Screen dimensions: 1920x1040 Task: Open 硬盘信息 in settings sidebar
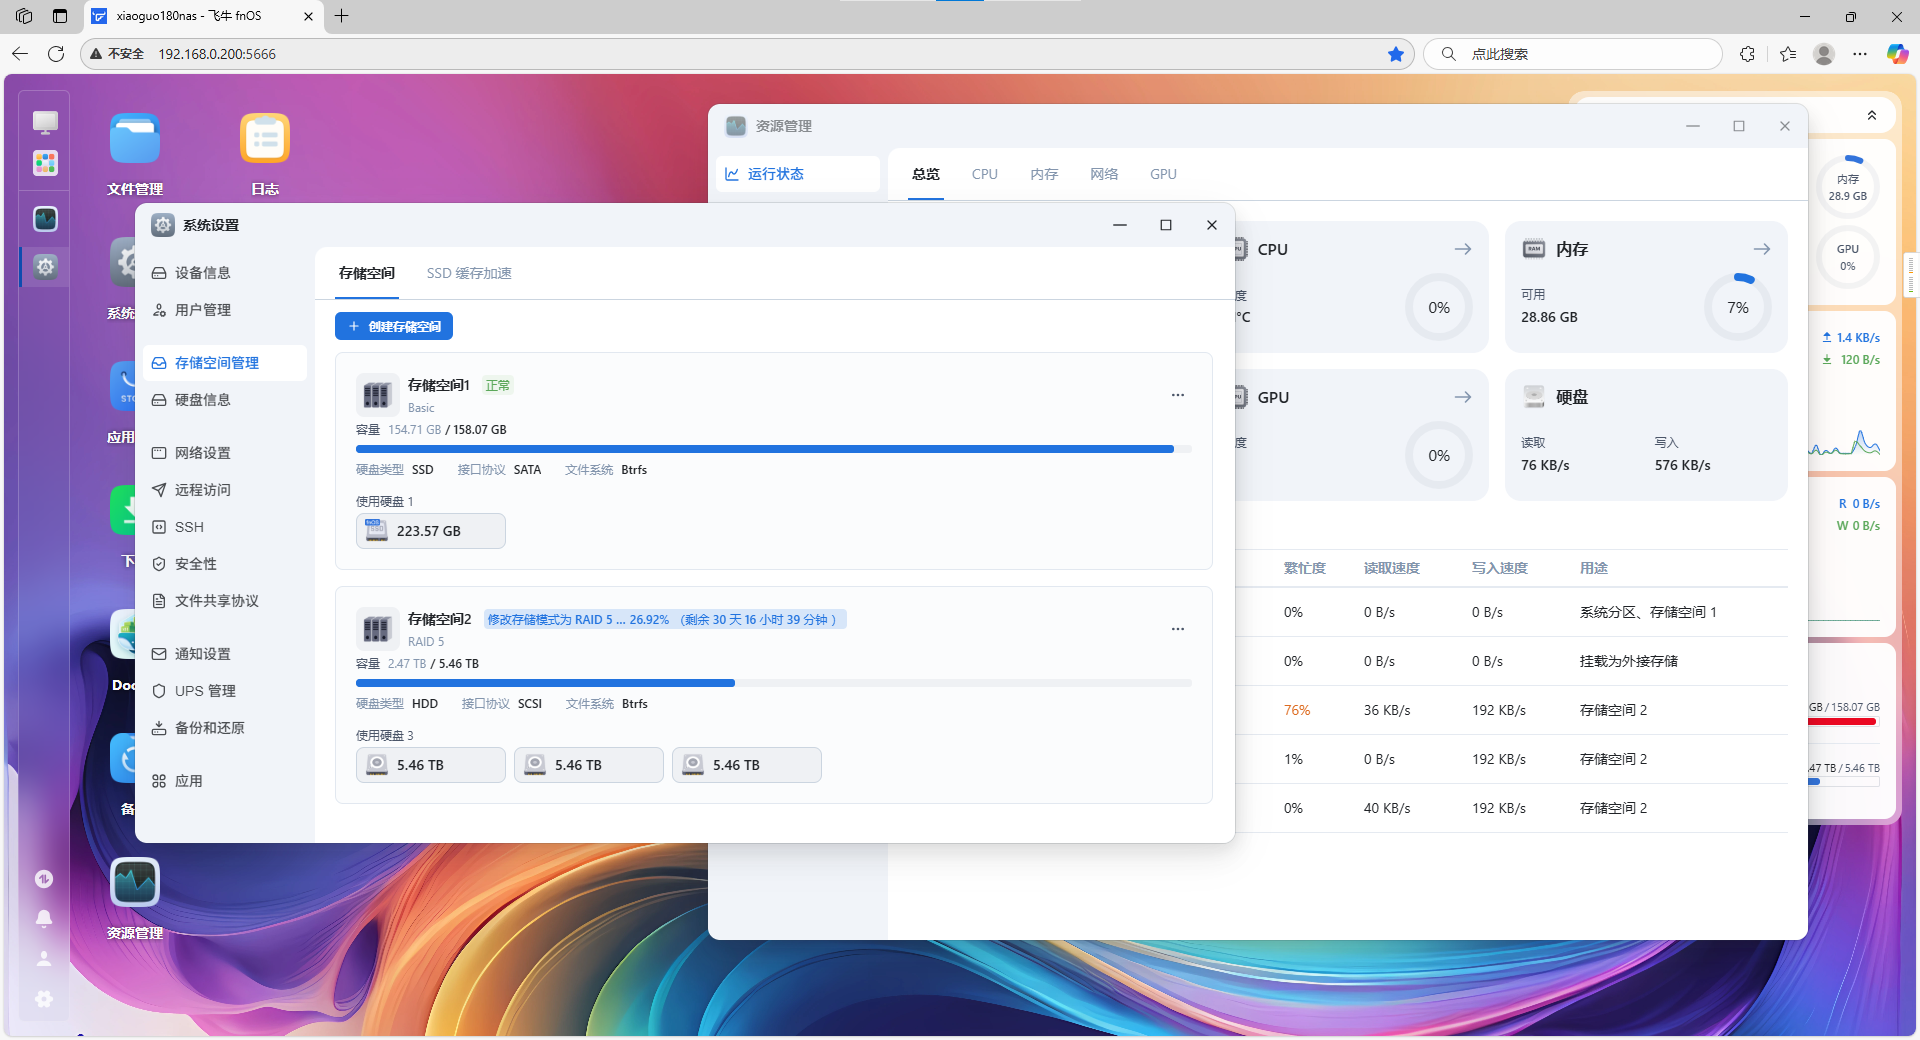click(225, 400)
